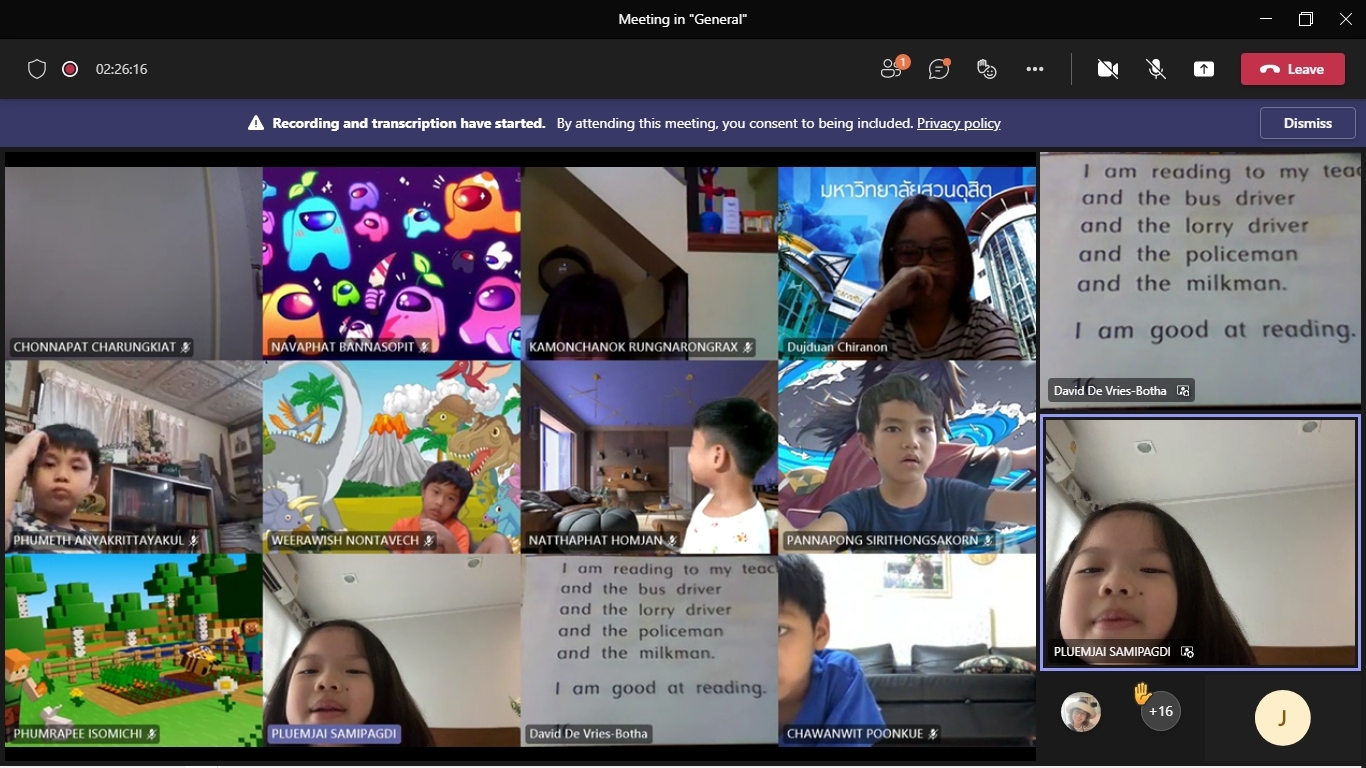The height and width of the screenshot is (768, 1366).
Task: Open the Privacy policy link
Action: tap(958, 124)
